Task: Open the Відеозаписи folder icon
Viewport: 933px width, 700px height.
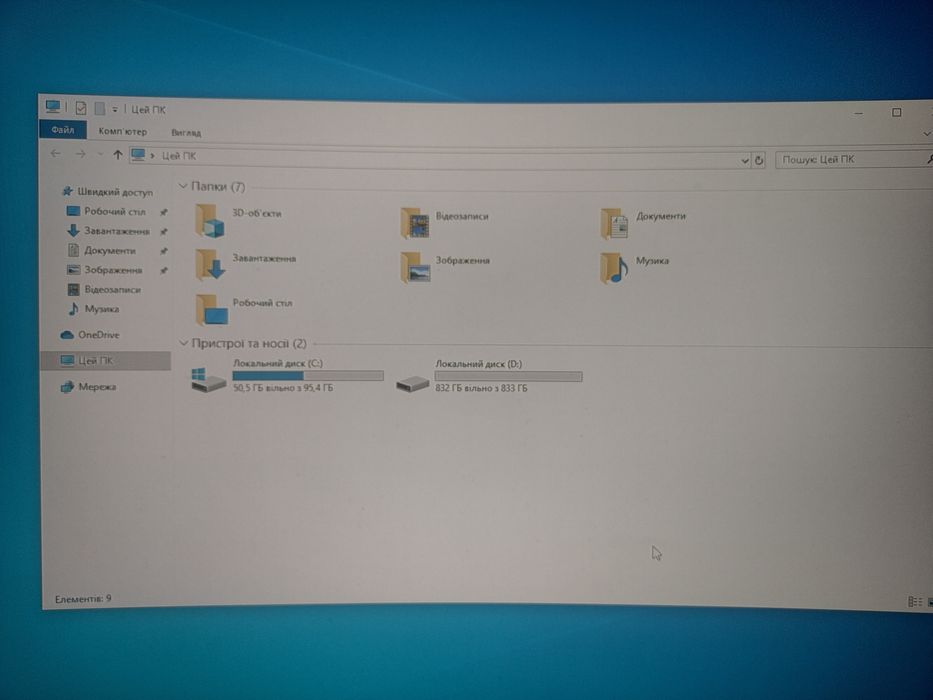Action: point(415,223)
